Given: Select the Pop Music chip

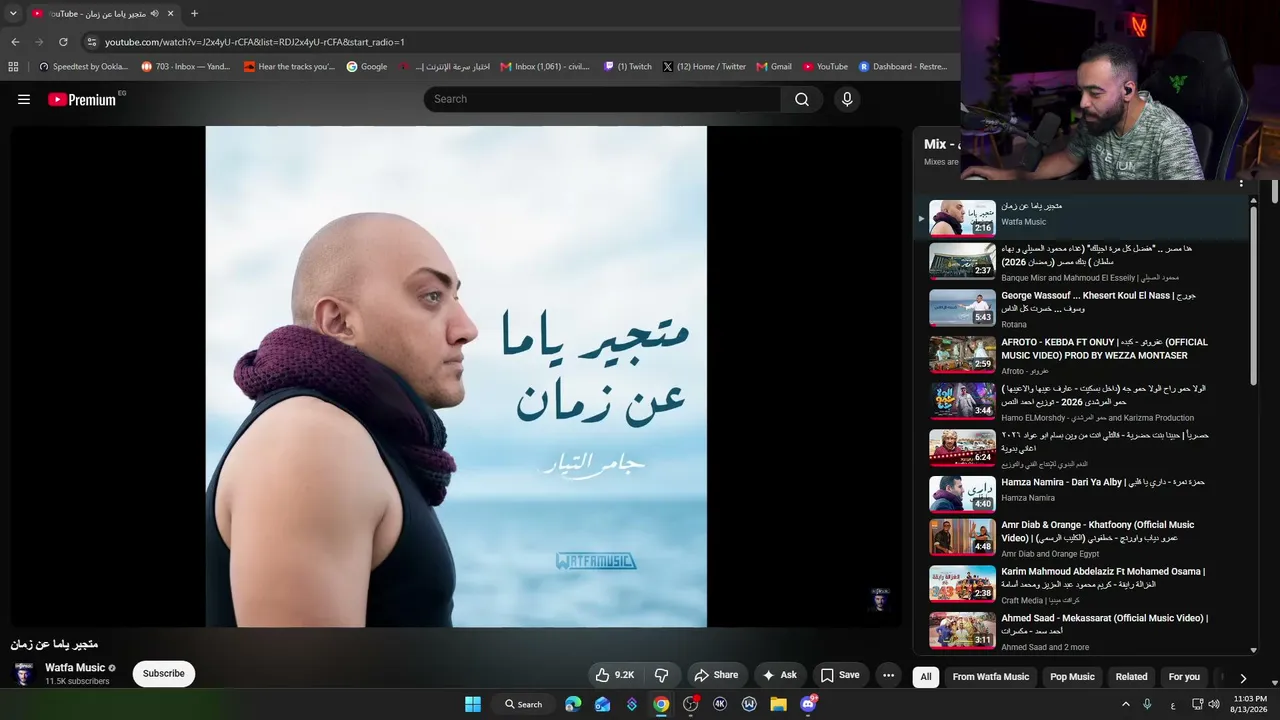Looking at the screenshot, I should coord(1072,677).
